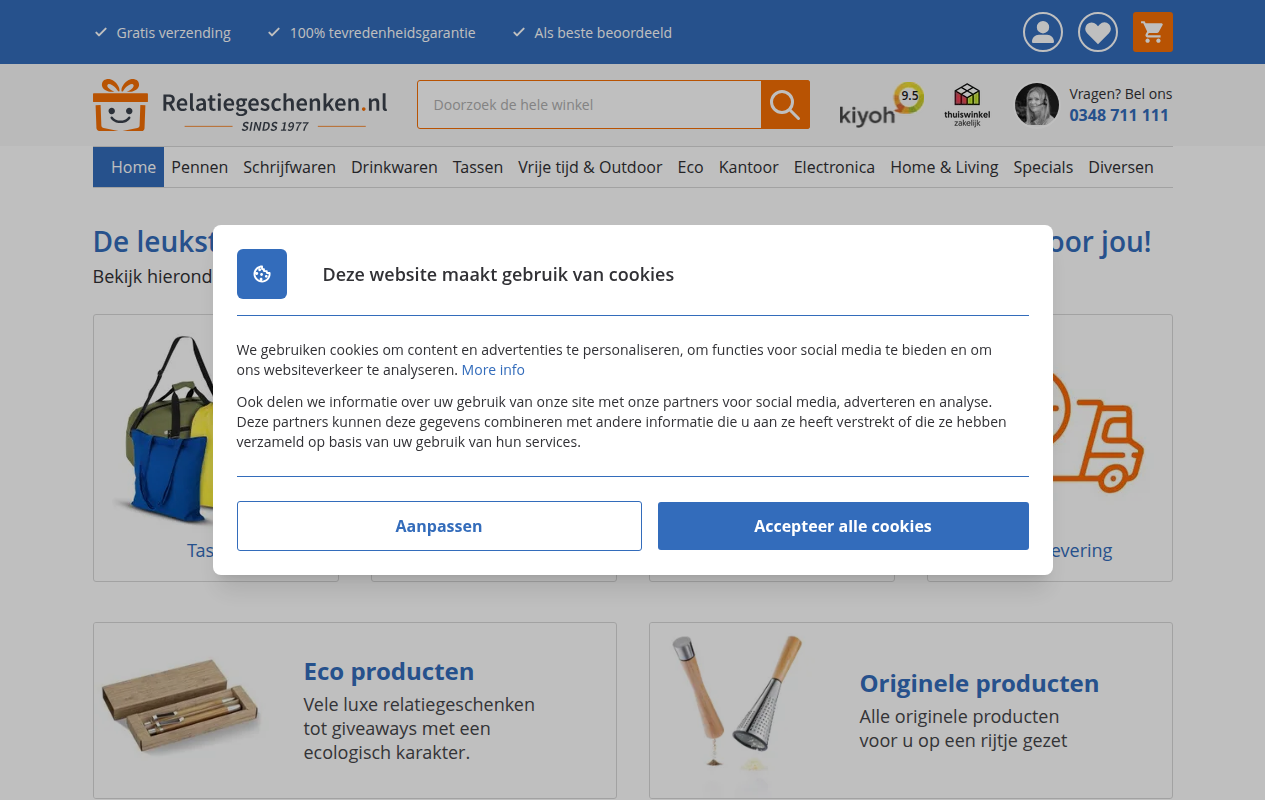1280x800 pixels.
Task: Click the 'Gratis verzending' text
Action: coord(173,33)
